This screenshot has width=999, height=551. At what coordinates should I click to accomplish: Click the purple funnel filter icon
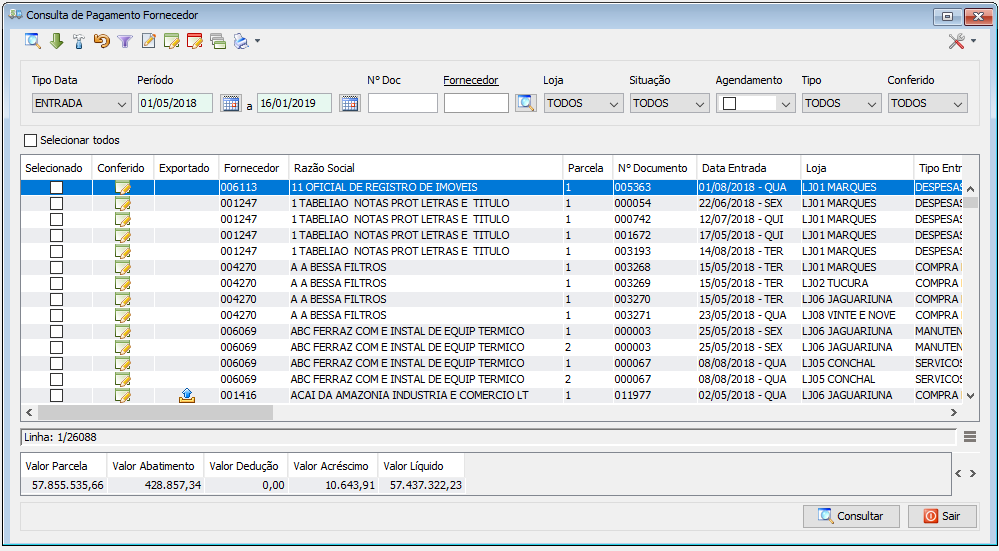(125, 41)
